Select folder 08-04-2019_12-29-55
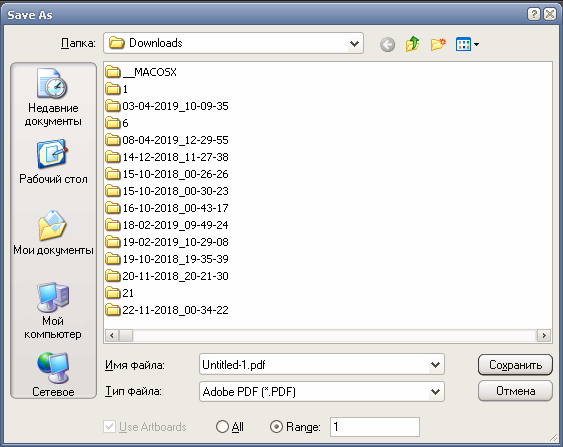Image resolution: width=563 pixels, height=447 pixels. 167,140
